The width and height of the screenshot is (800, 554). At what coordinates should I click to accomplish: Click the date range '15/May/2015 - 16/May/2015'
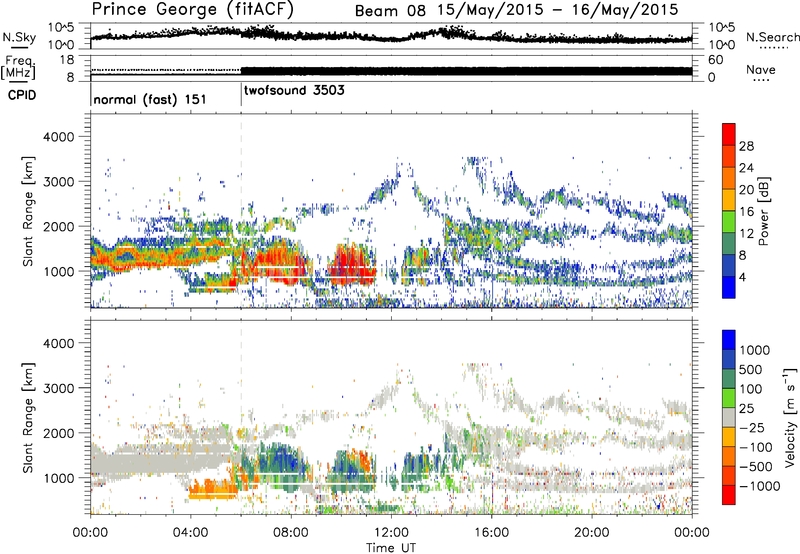[x=558, y=10]
